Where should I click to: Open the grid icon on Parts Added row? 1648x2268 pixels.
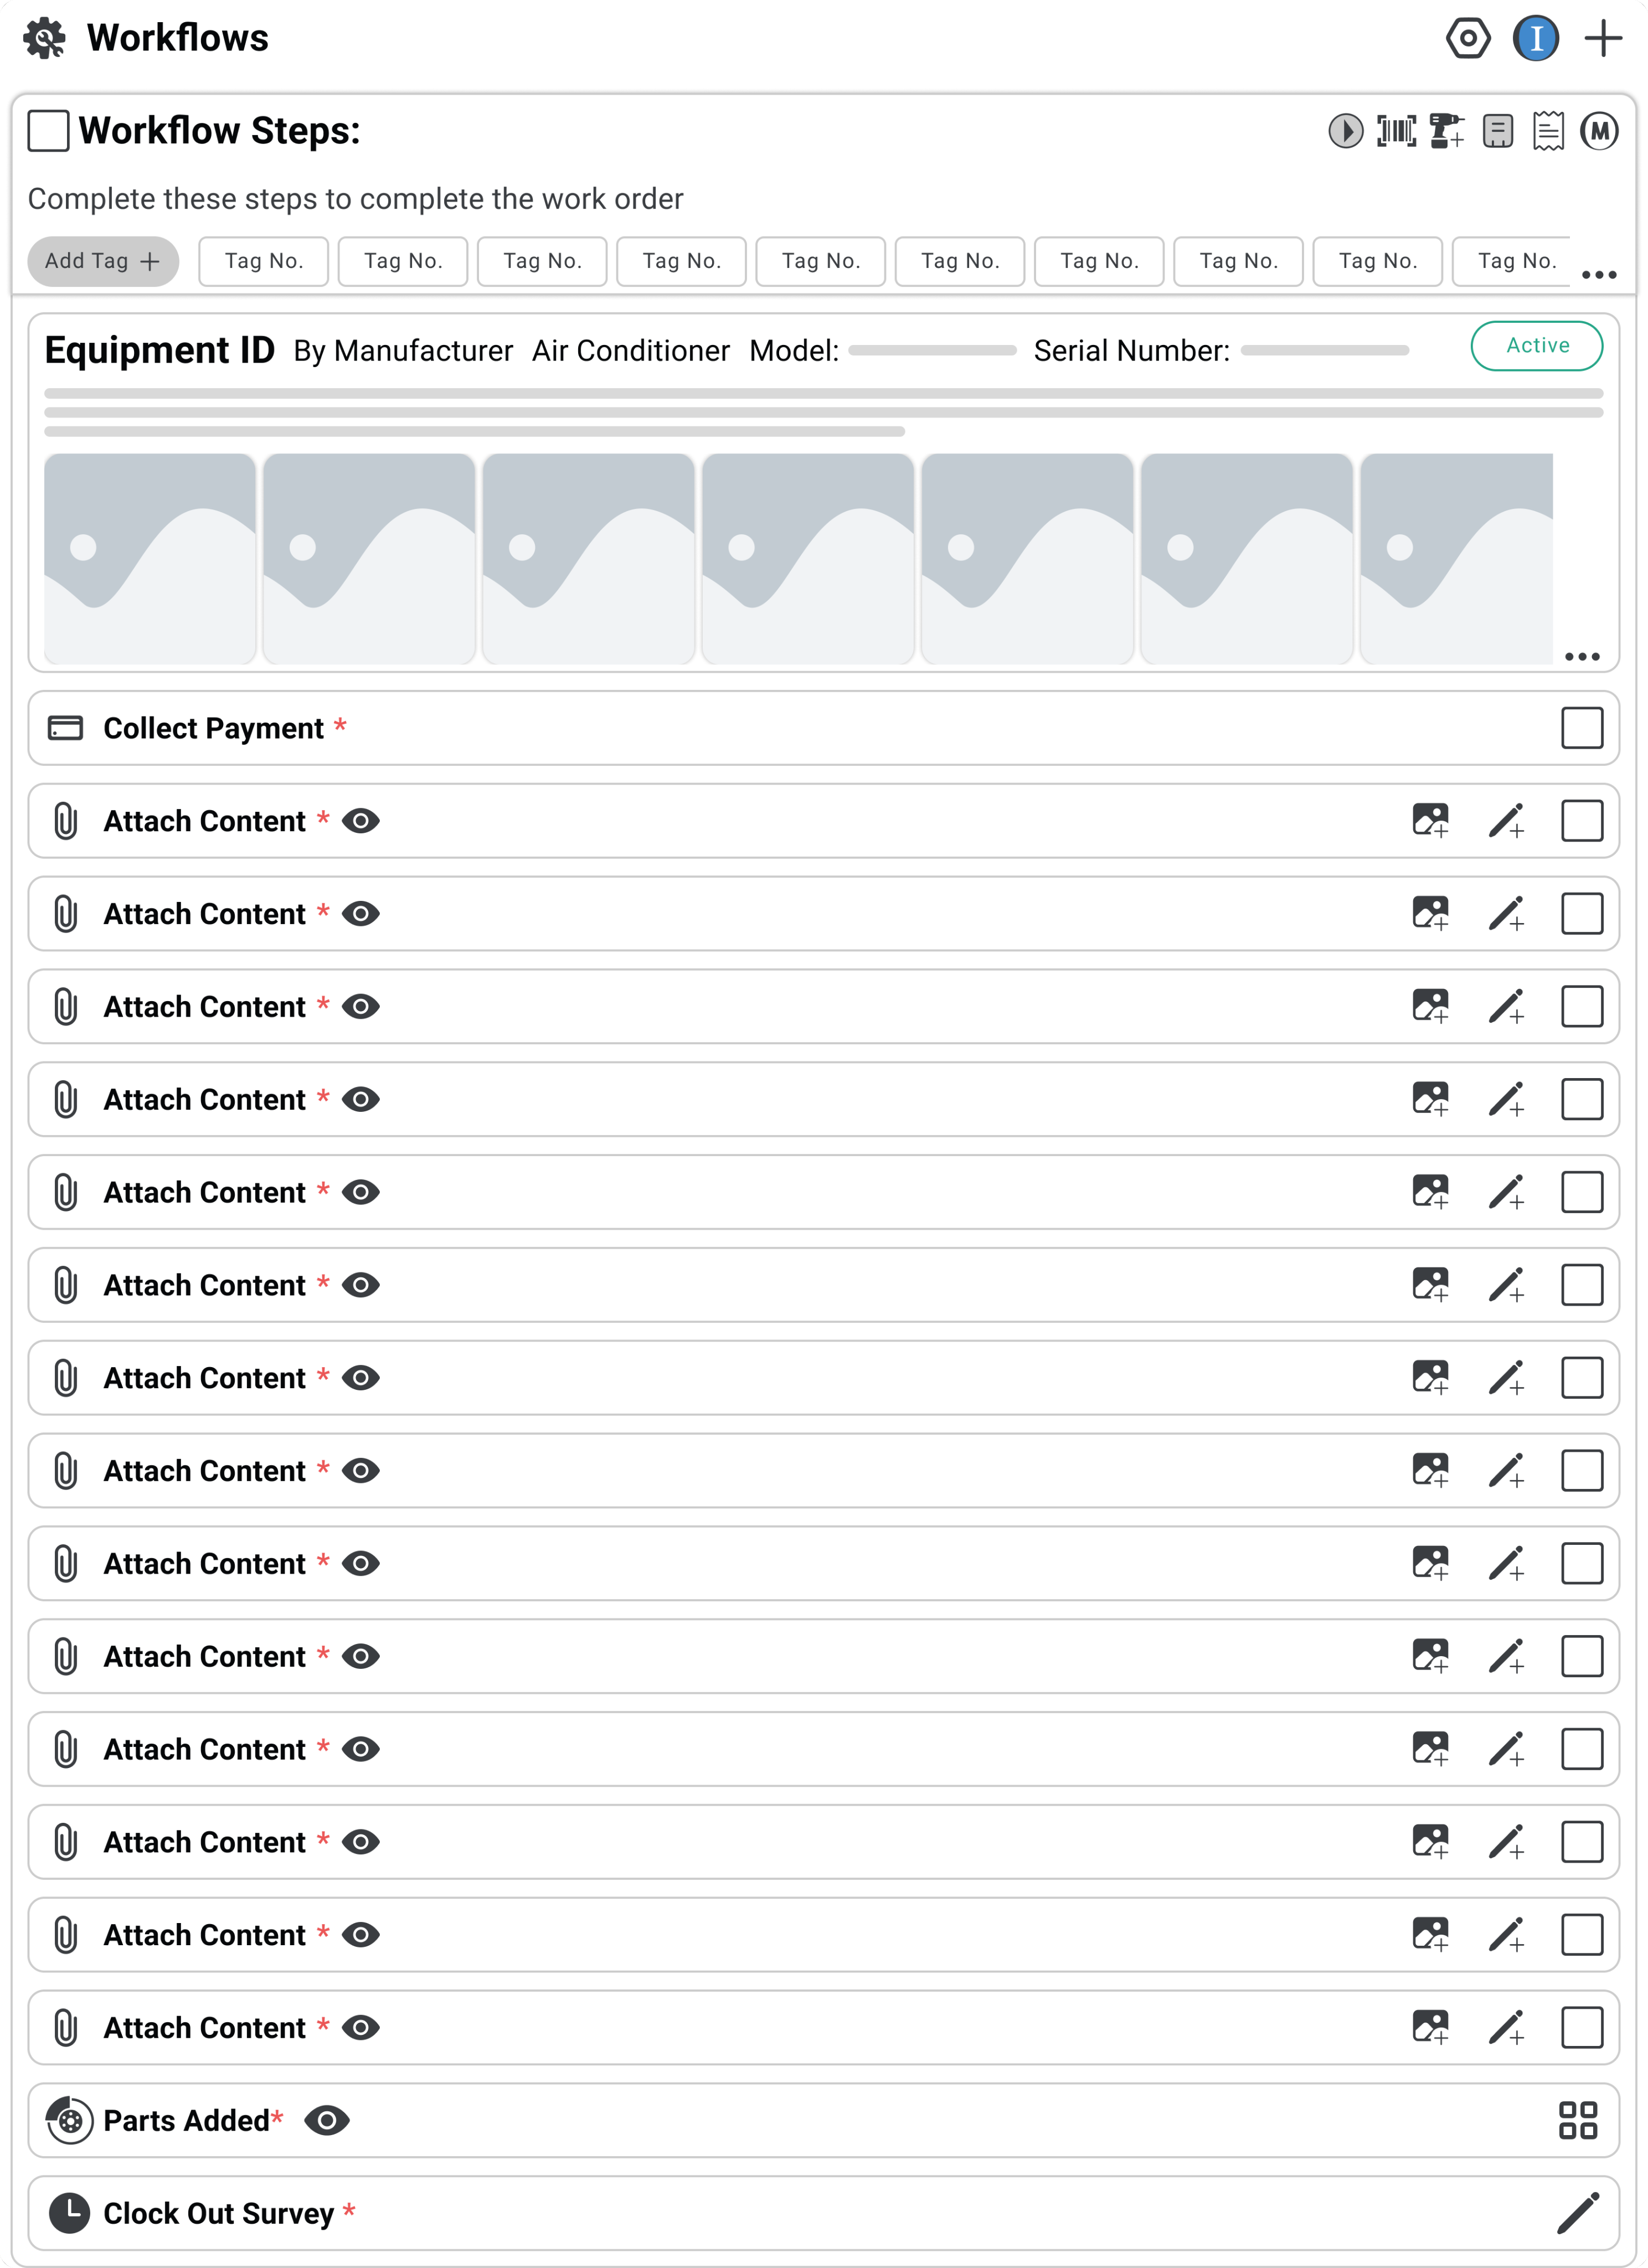click(x=1578, y=2120)
